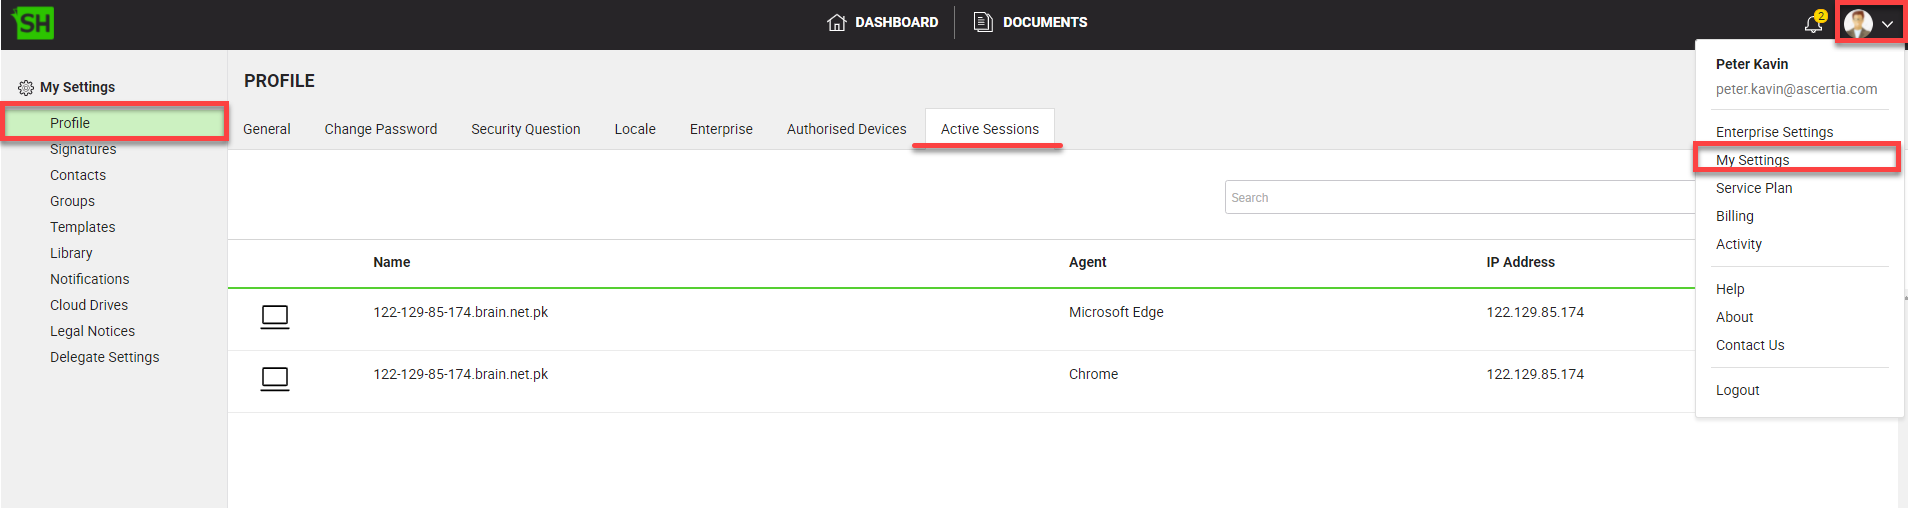
Task: Open the notifications bell icon
Action: (x=1813, y=23)
